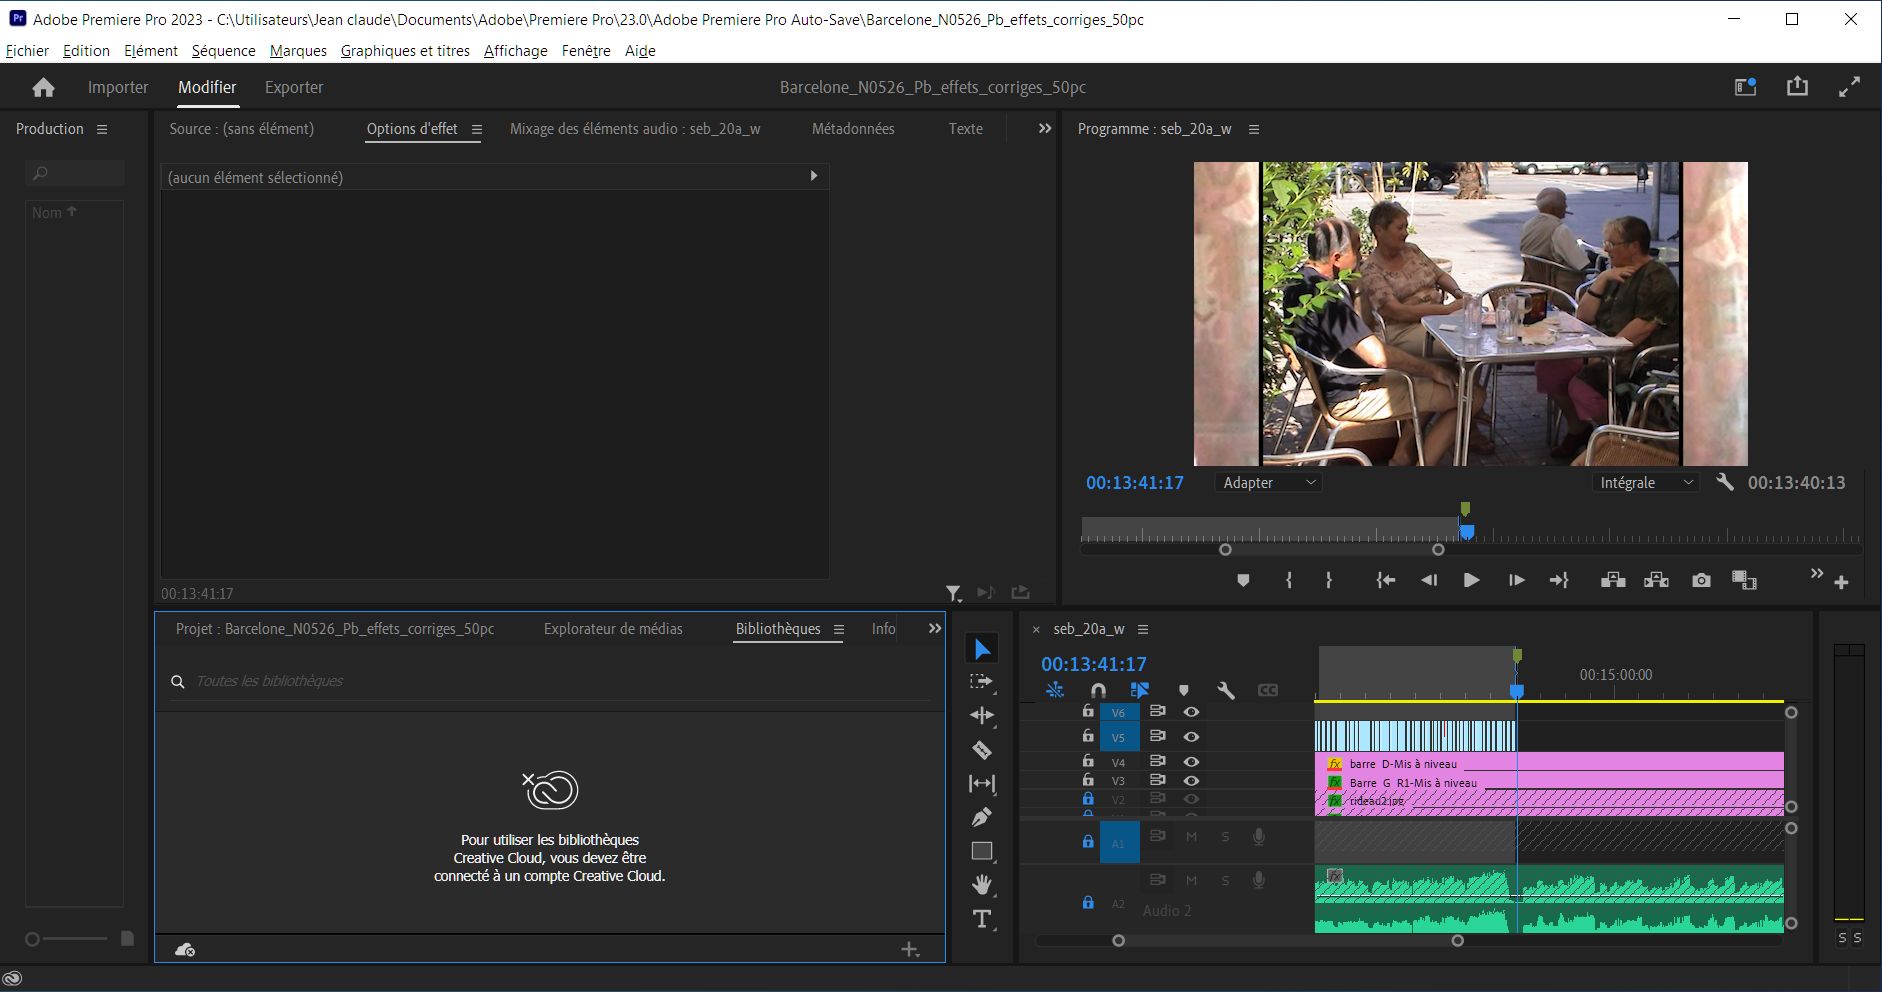Step back one frame

click(x=1429, y=580)
